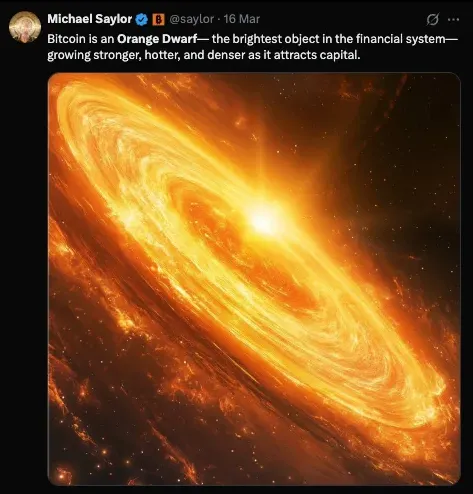Click the tweet's first line about financial system

252,39
